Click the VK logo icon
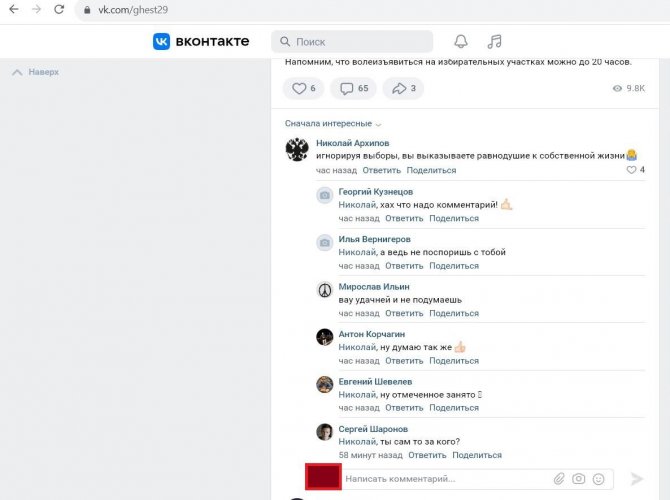Viewport: 670px width, 500px height. [161, 41]
